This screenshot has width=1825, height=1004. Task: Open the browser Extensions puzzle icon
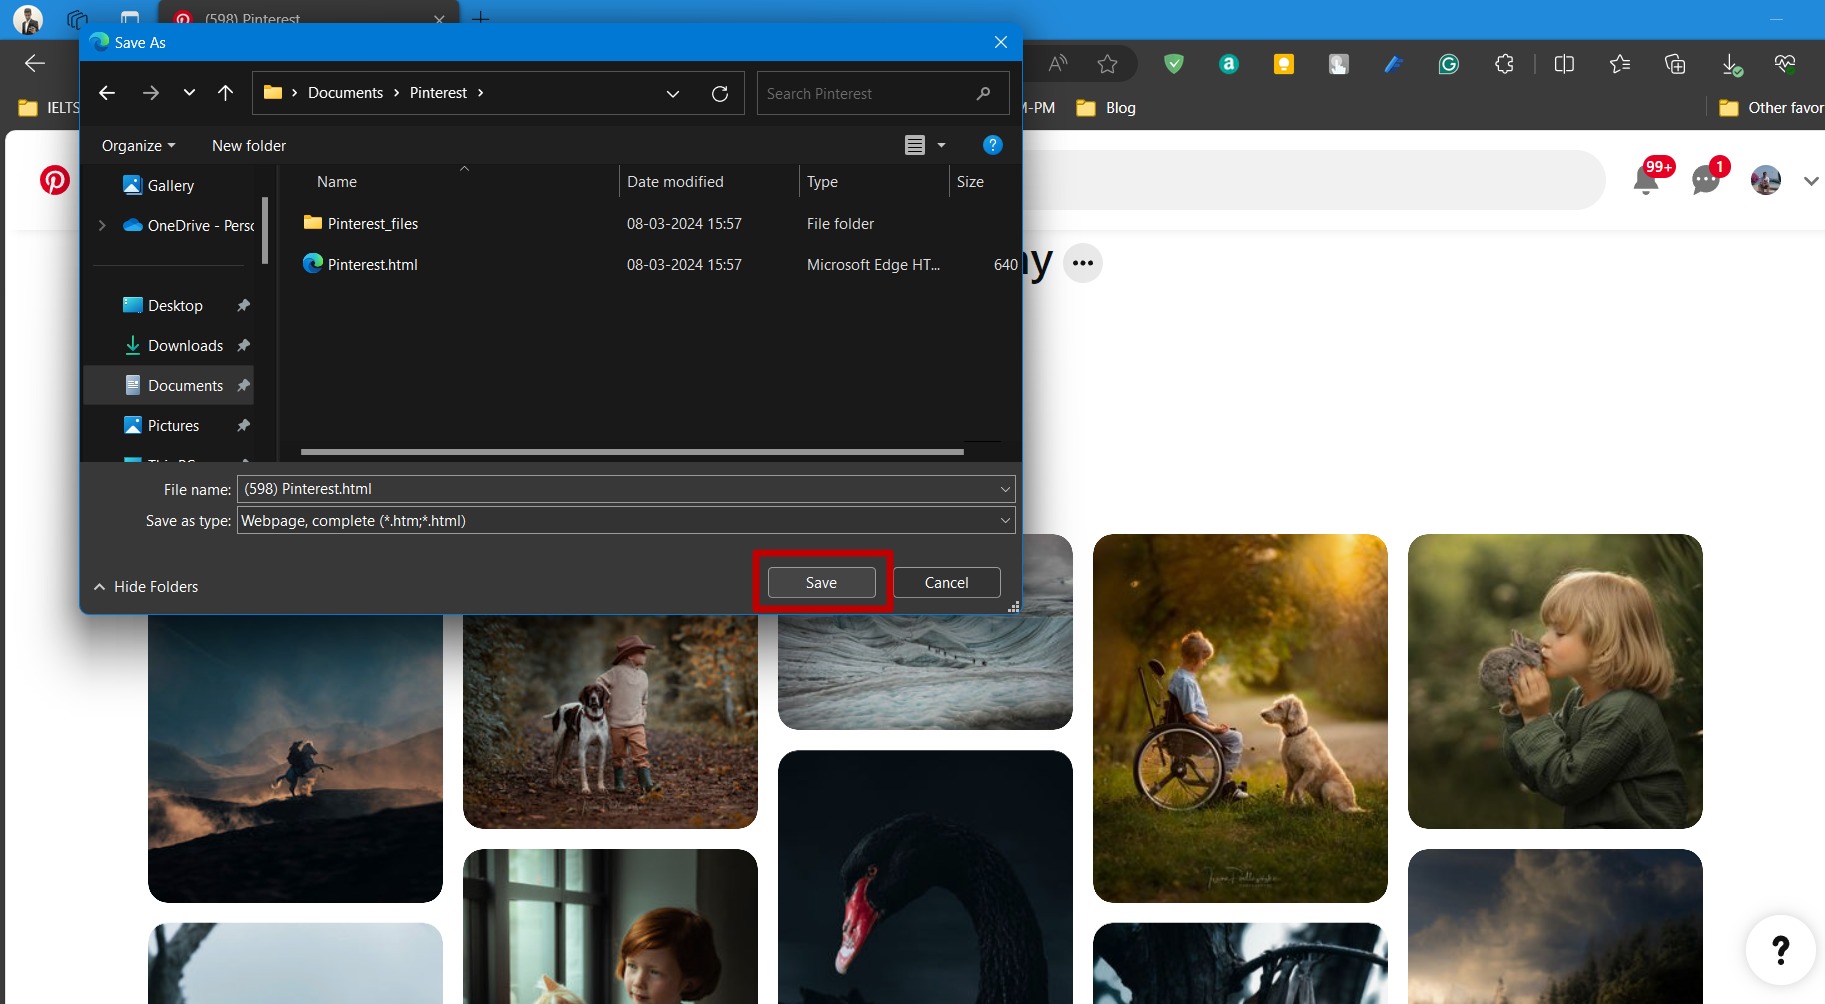click(x=1504, y=65)
